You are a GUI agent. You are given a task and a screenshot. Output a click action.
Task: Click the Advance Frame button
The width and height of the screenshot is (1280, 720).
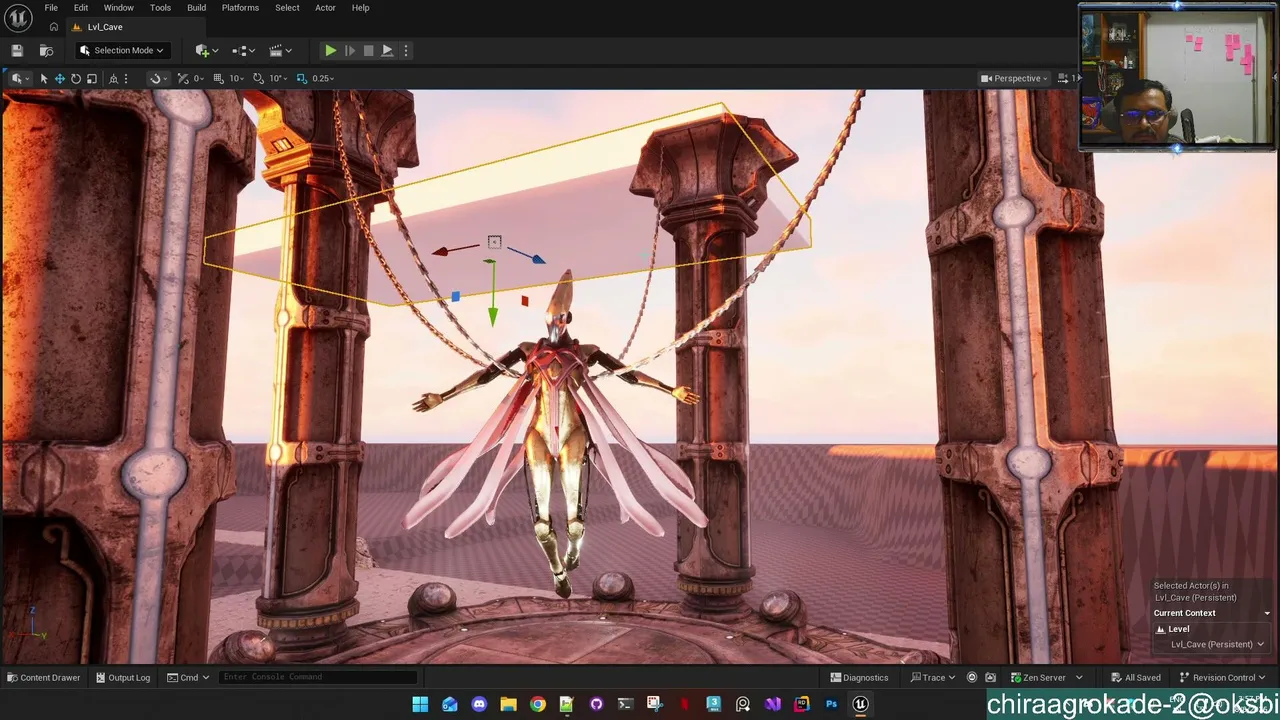349,50
